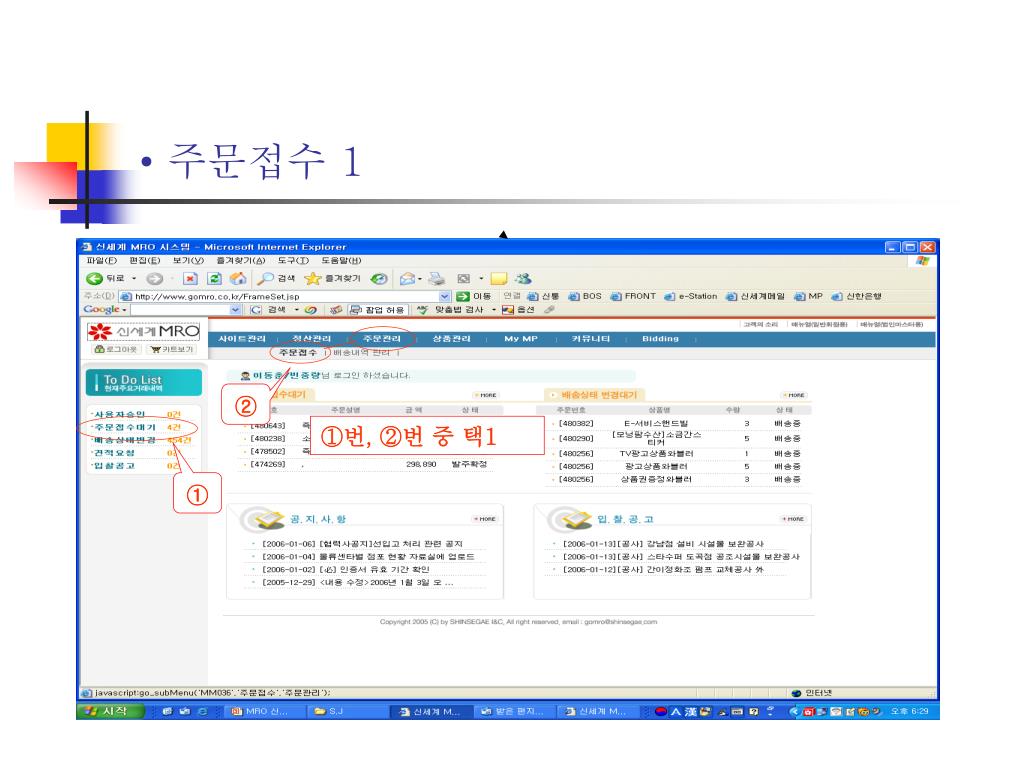Open Google toolbar 옵션 options
Screen dimensions: 1024x768
click(x=519, y=310)
